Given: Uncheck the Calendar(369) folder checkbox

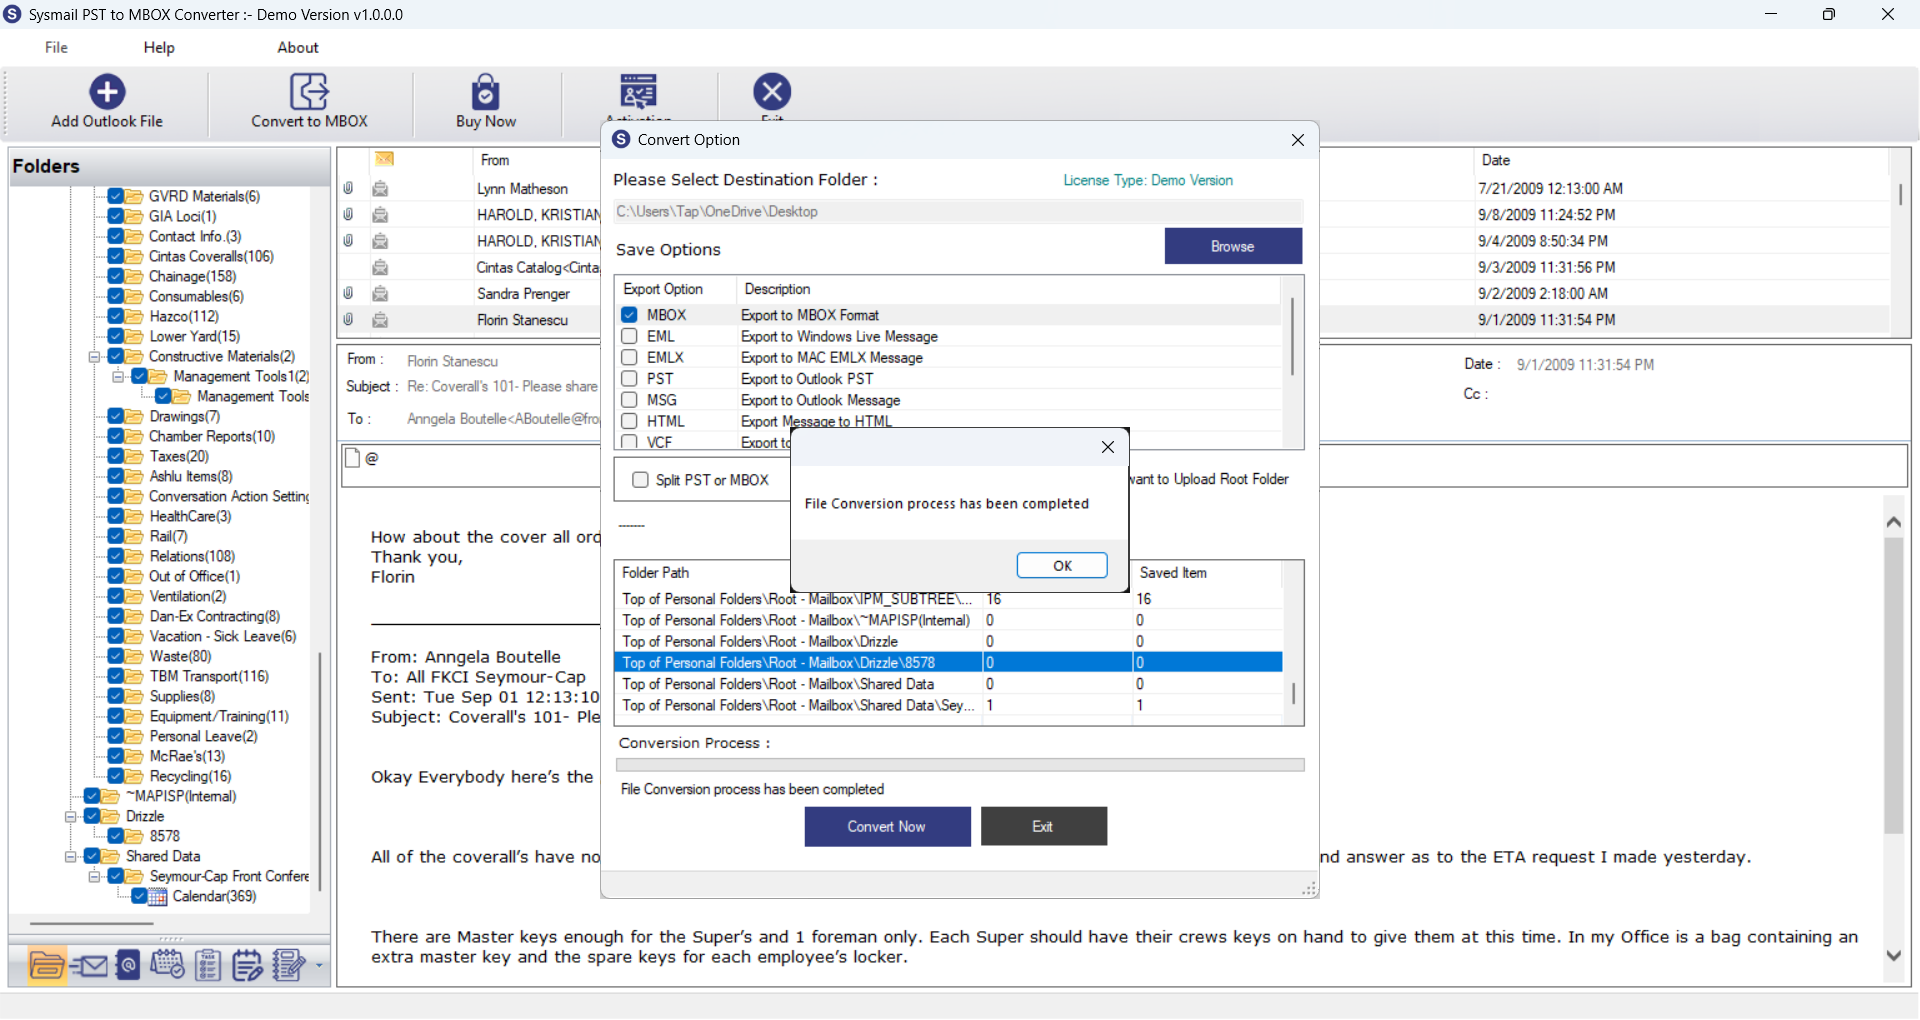Looking at the screenshot, I should pos(140,896).
